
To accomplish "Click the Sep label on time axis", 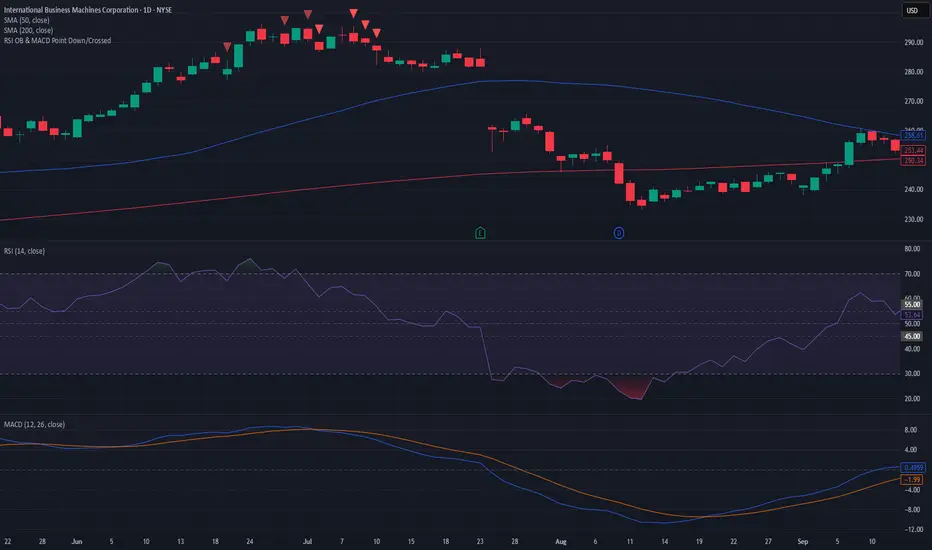I will coord(803,542).
